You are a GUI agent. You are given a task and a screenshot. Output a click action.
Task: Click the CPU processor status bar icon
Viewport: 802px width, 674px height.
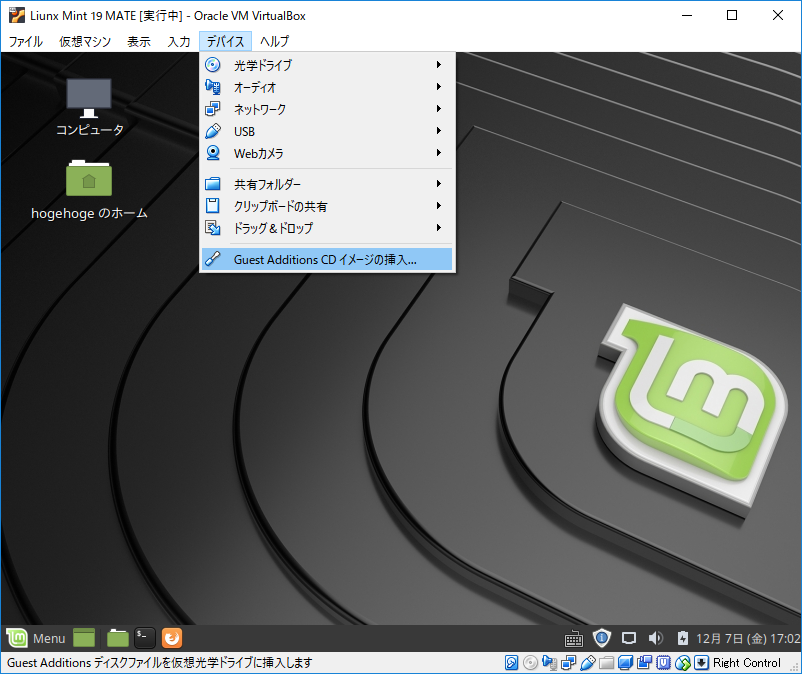(663, 663)
